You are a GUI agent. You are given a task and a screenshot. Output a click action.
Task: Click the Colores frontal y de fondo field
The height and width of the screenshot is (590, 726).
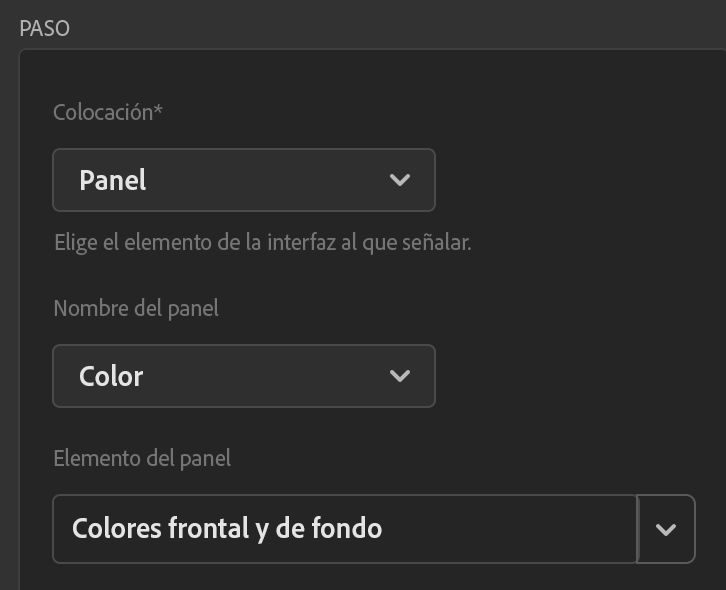(x=344, y=529)
